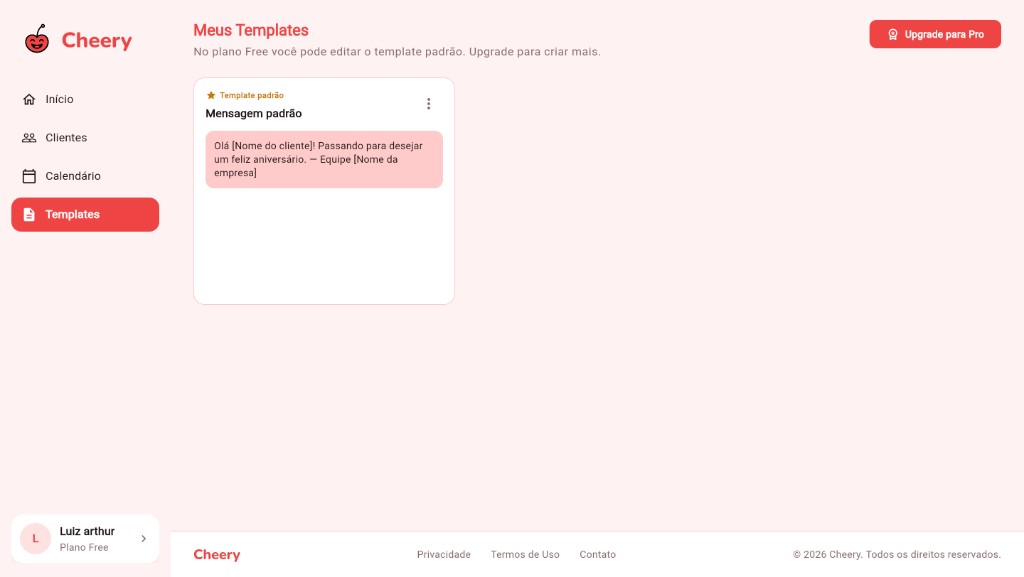This screenshot has height=577, width=1024.
Task: Click the Cheery wordmark in the sidebar
Action: pos(97,40)
